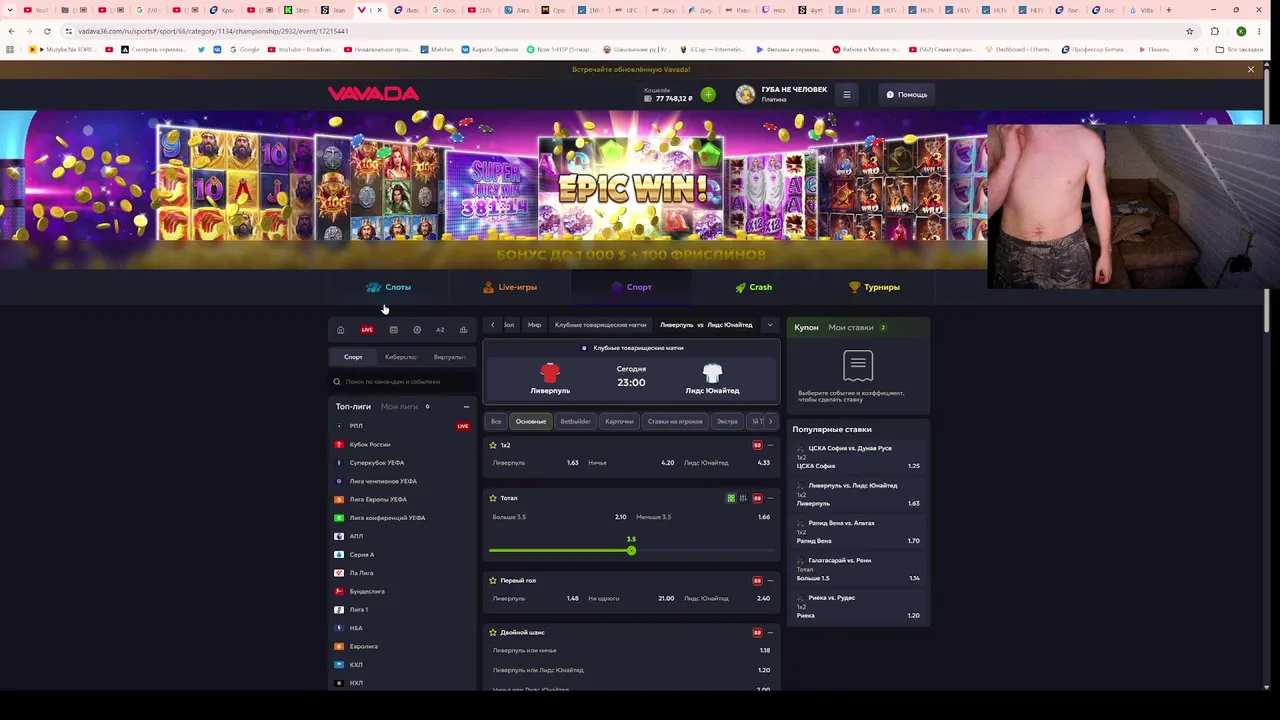The image size is (1280, 720).
Task: Open the Бундеслига league
Action: (x=402, y=591)
